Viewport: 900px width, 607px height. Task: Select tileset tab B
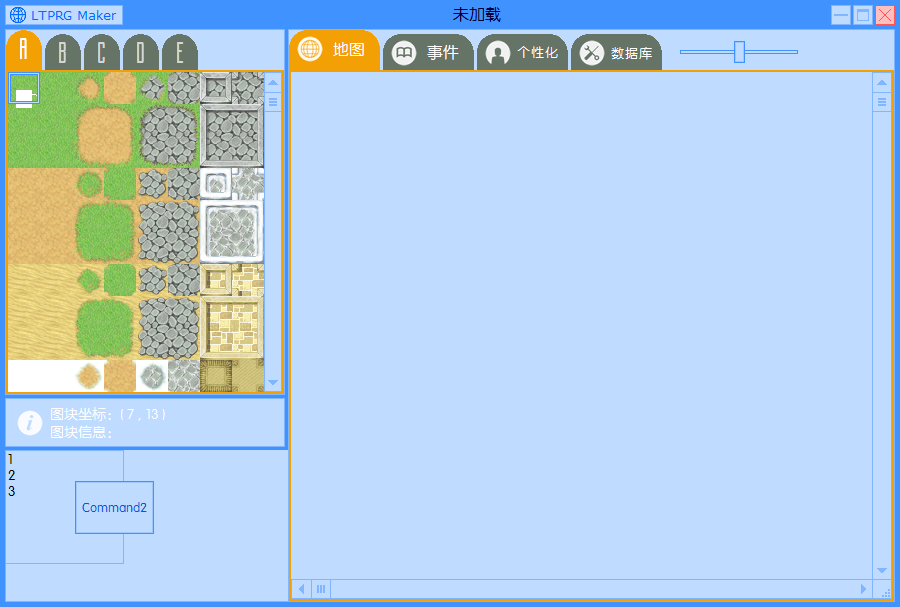tap(63, 53)
